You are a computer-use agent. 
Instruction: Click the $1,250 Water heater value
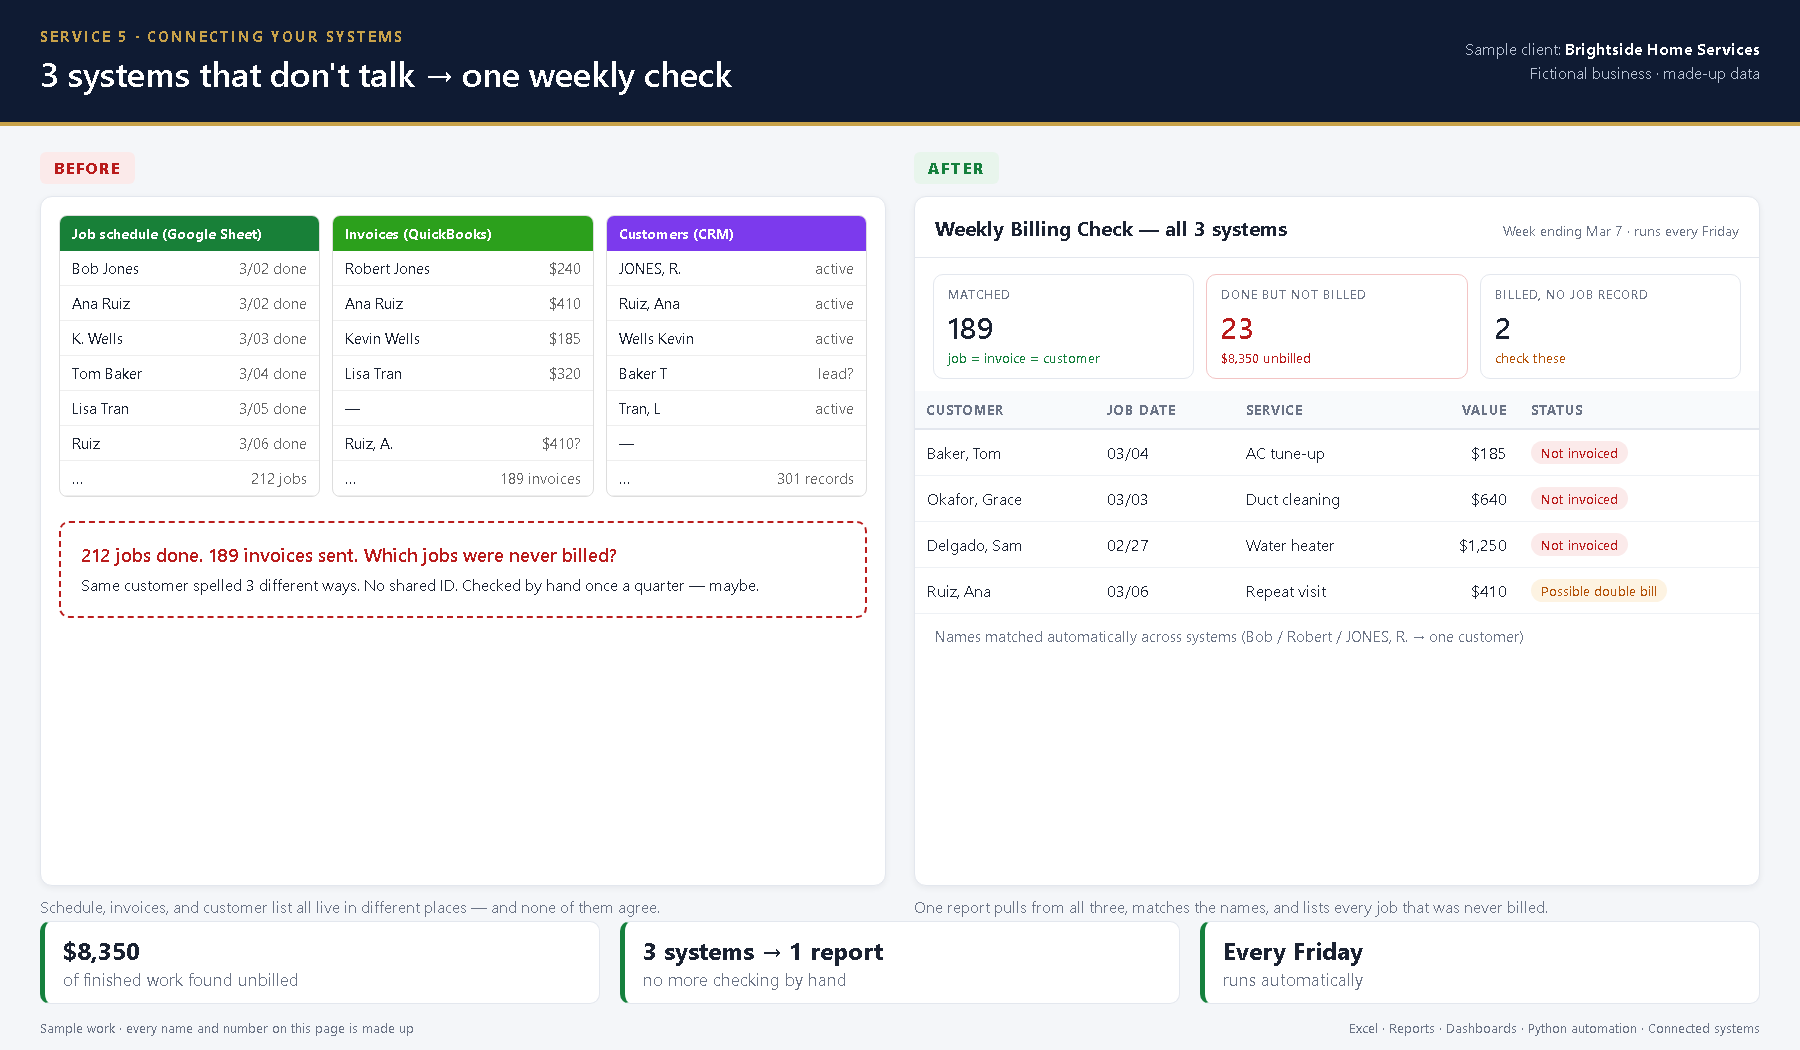[x=1482, y=545]
